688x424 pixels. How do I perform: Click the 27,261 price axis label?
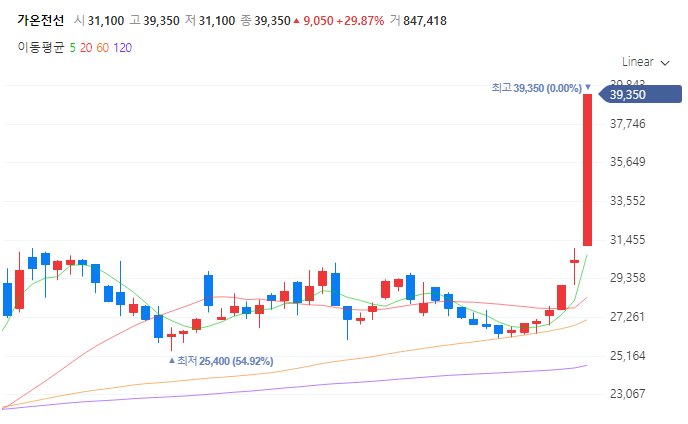coord(627,316)
